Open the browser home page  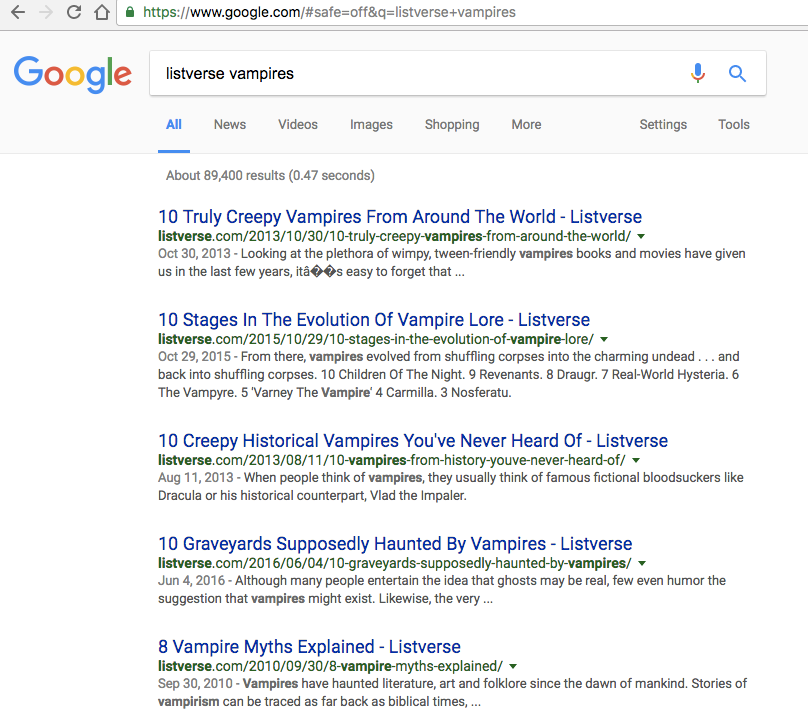click(100, 13)
